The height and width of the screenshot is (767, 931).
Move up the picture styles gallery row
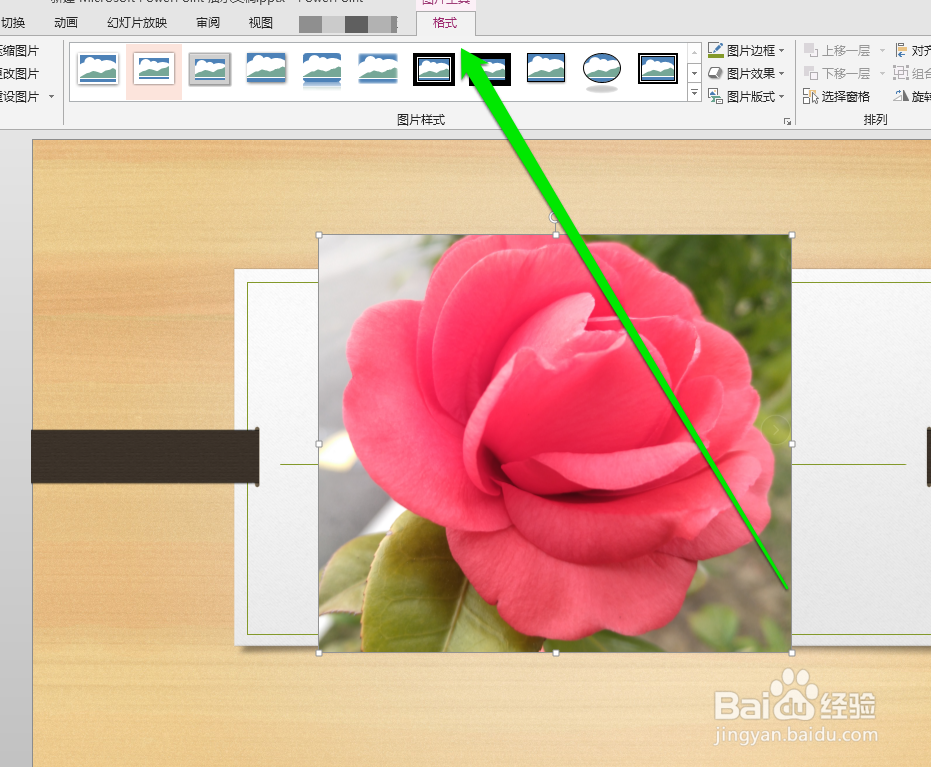(x=694, y=53)
